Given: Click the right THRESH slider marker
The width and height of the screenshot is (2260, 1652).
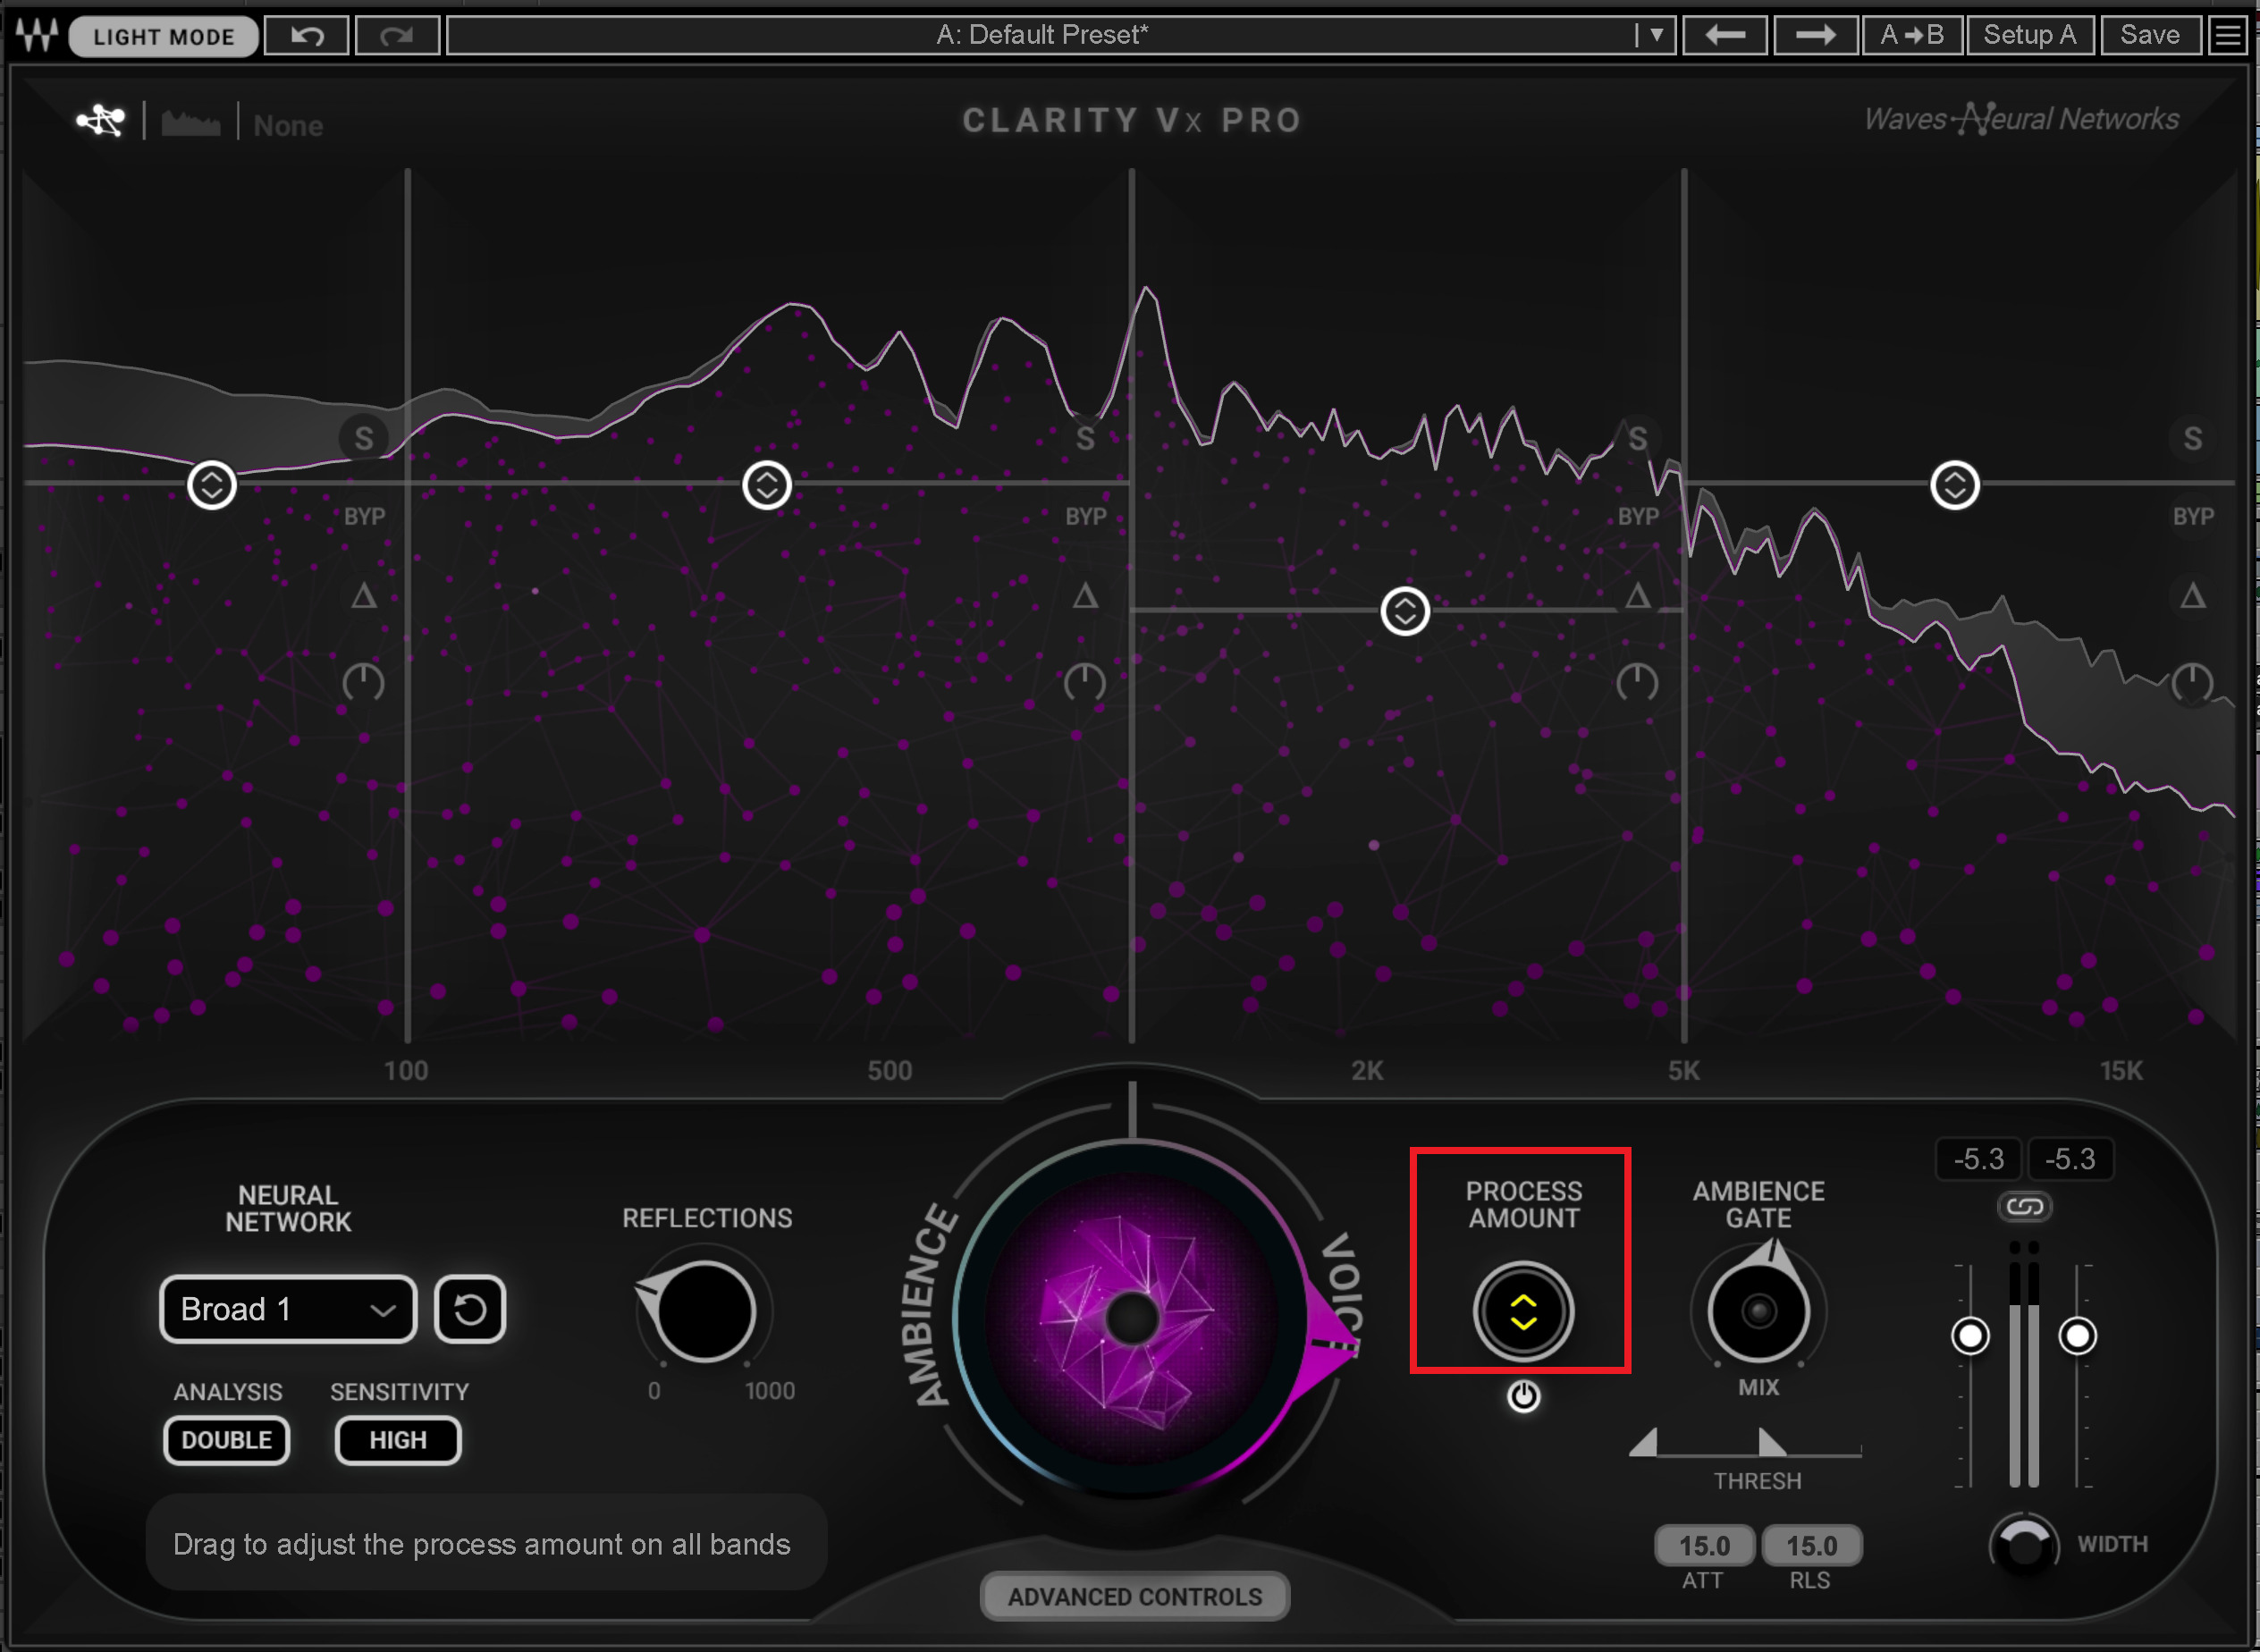Looking at the screenshot, I should pyautogui.click(x=1771, y=1443).
